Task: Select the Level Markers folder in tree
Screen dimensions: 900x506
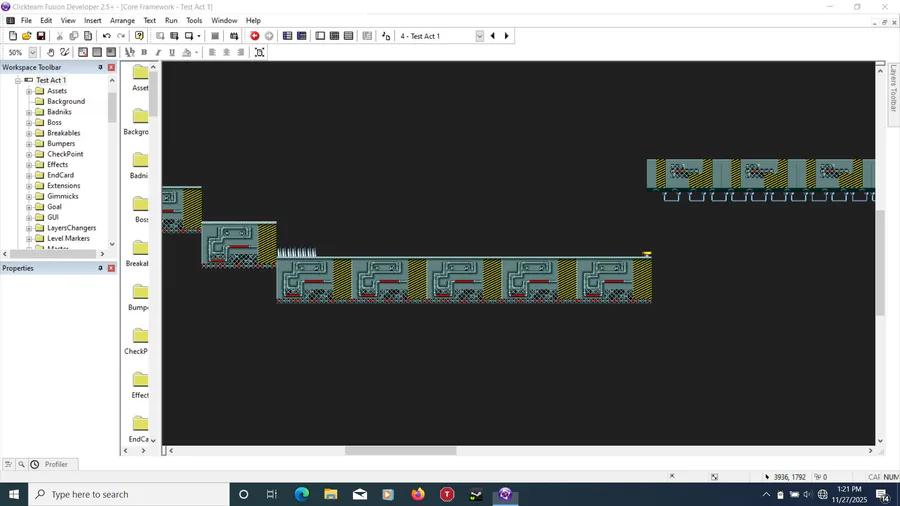Action: pyautogui.click(x=68, y=239)
